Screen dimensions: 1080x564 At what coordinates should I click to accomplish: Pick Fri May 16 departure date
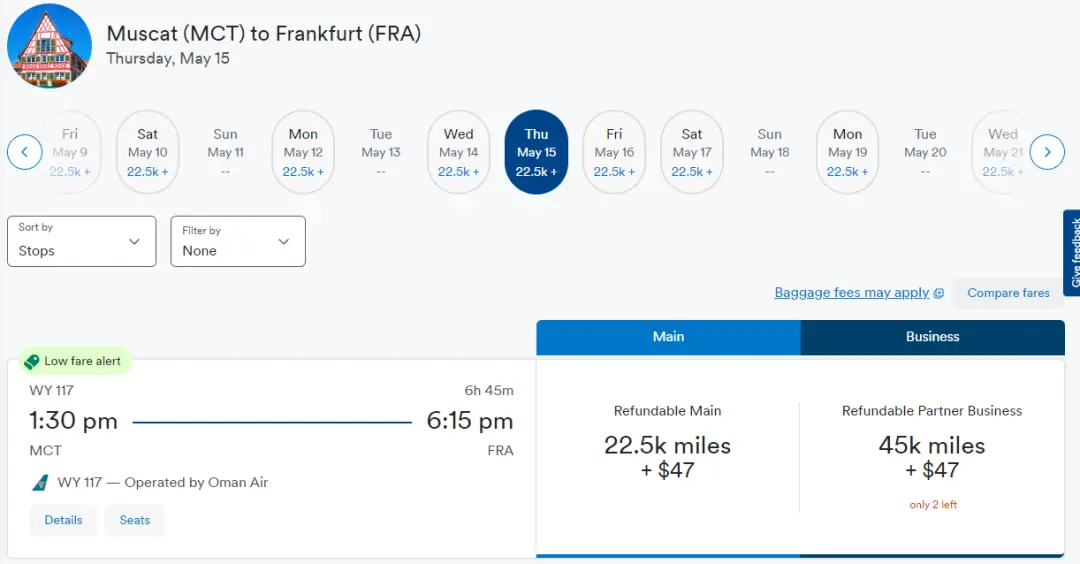(x=614, y=152)
